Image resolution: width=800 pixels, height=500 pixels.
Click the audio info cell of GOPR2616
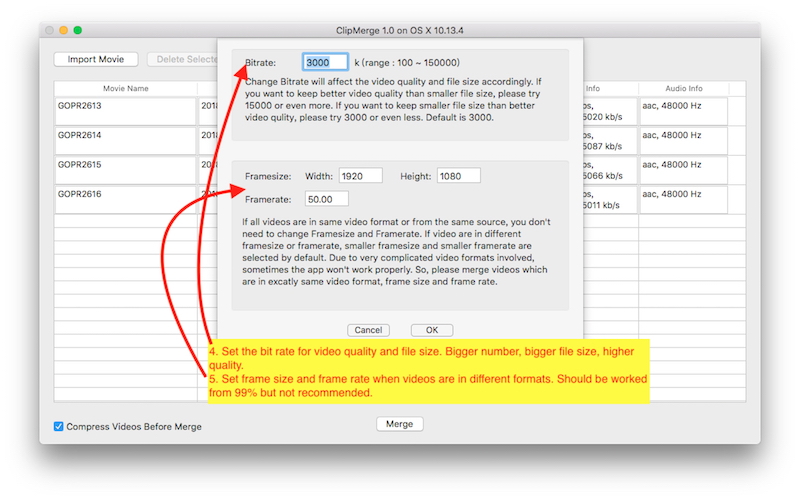point(683,200)
